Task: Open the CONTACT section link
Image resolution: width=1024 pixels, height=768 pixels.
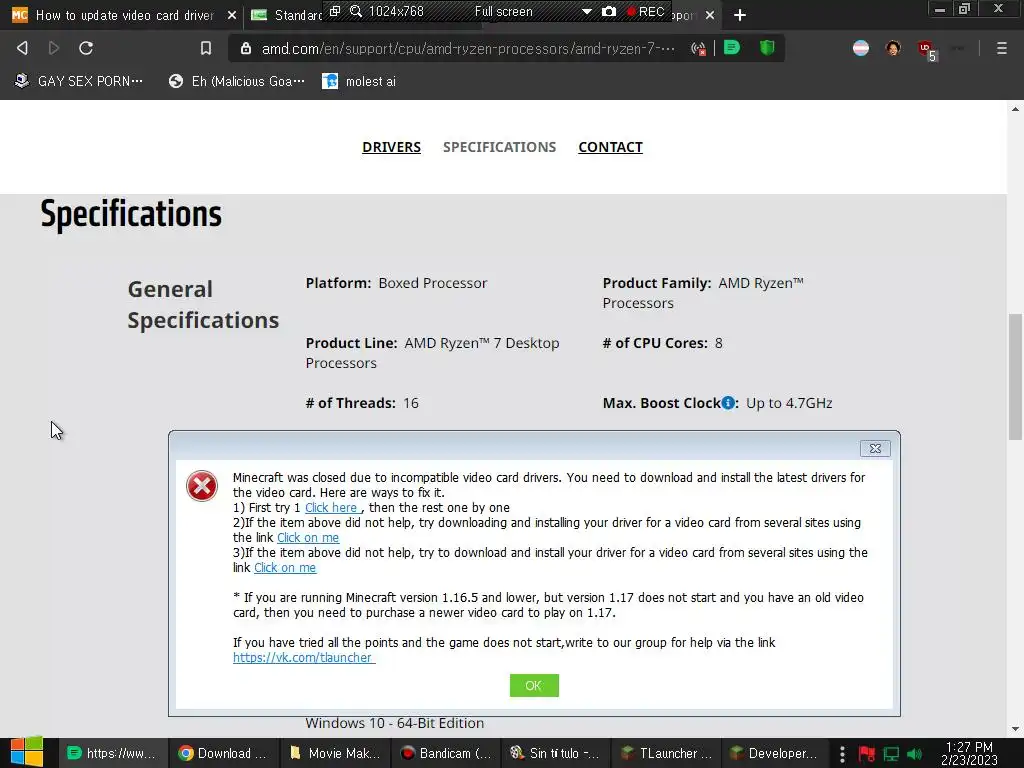Action: [611, 147]
